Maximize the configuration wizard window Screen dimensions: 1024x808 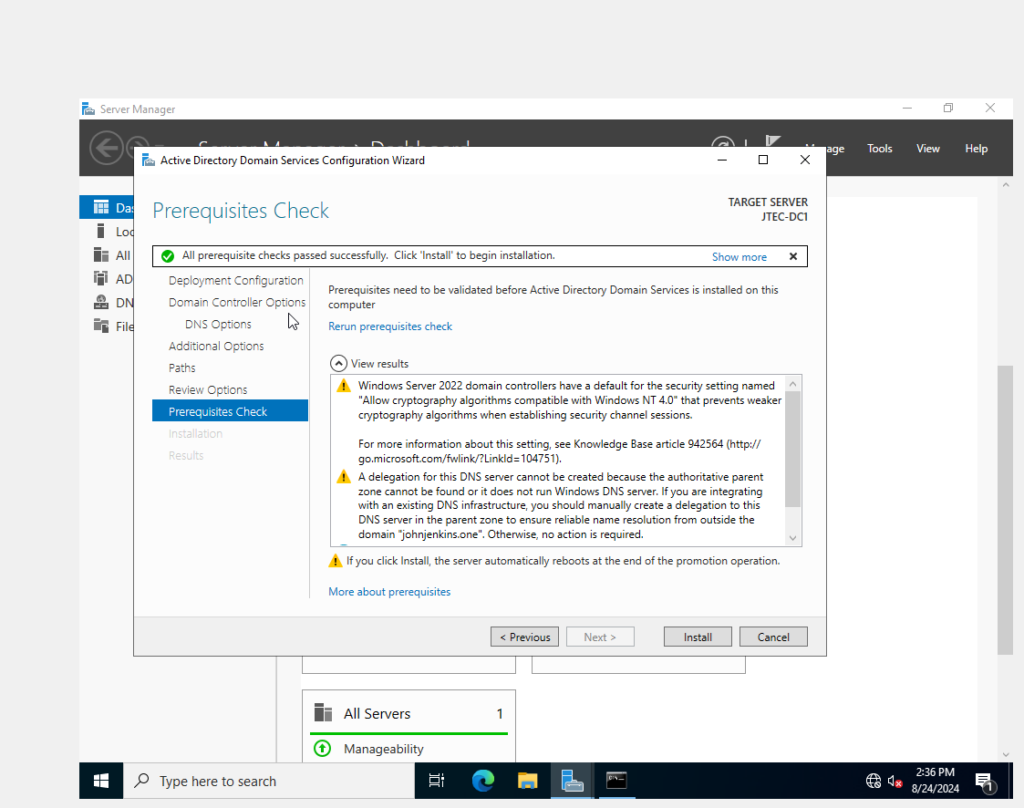point(763,160)
